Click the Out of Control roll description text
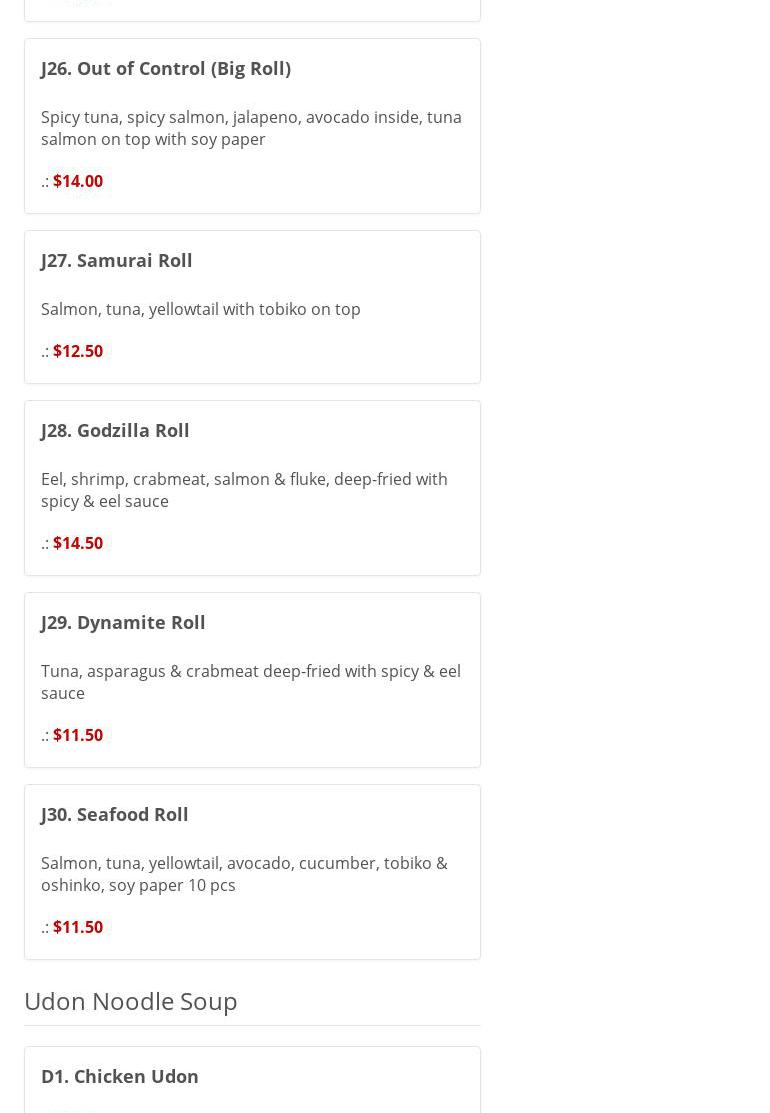Screen dimensions: 770x1113 tap(251, 128)
